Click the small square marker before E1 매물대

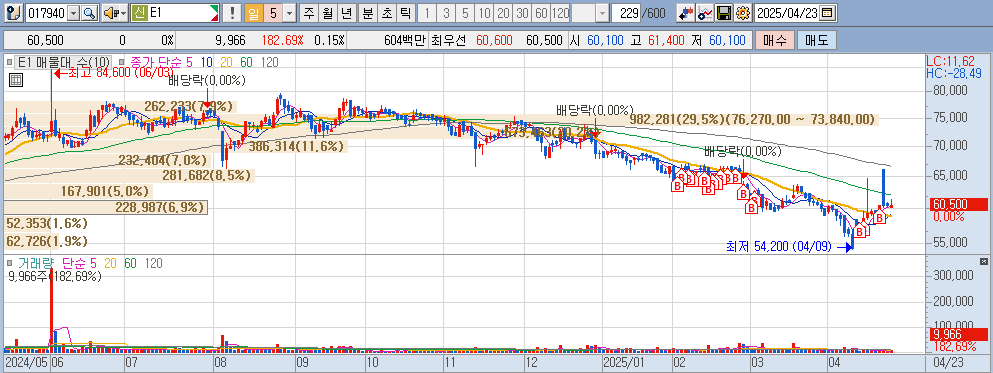point(9,62)
